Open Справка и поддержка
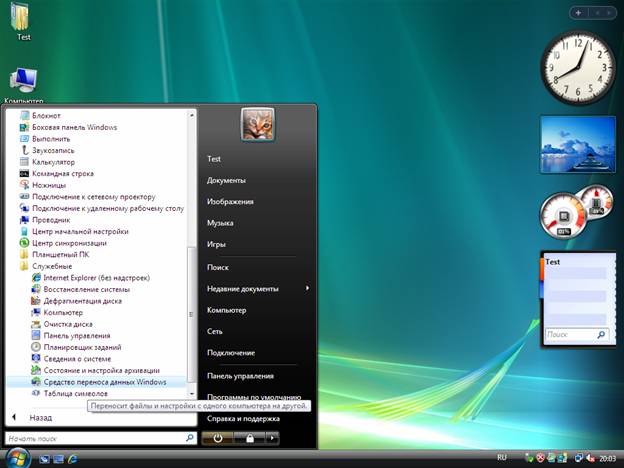The width and height of the screenshot is (624, 468). point(243,419)
